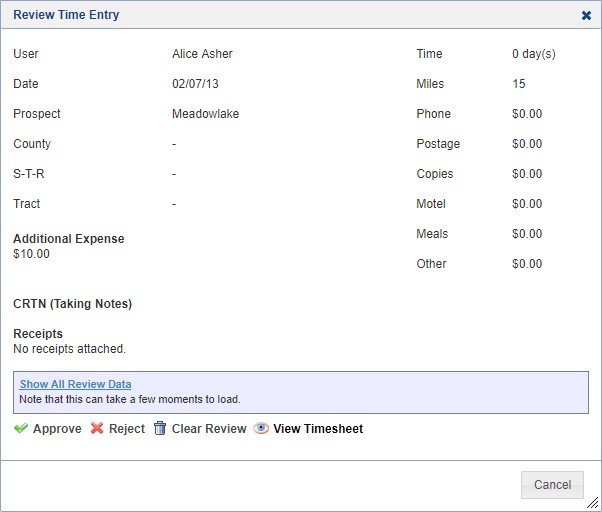This screenshot has width=602, height=512.
Task: Click the No receipts attached message
Action: pos(69,348)
